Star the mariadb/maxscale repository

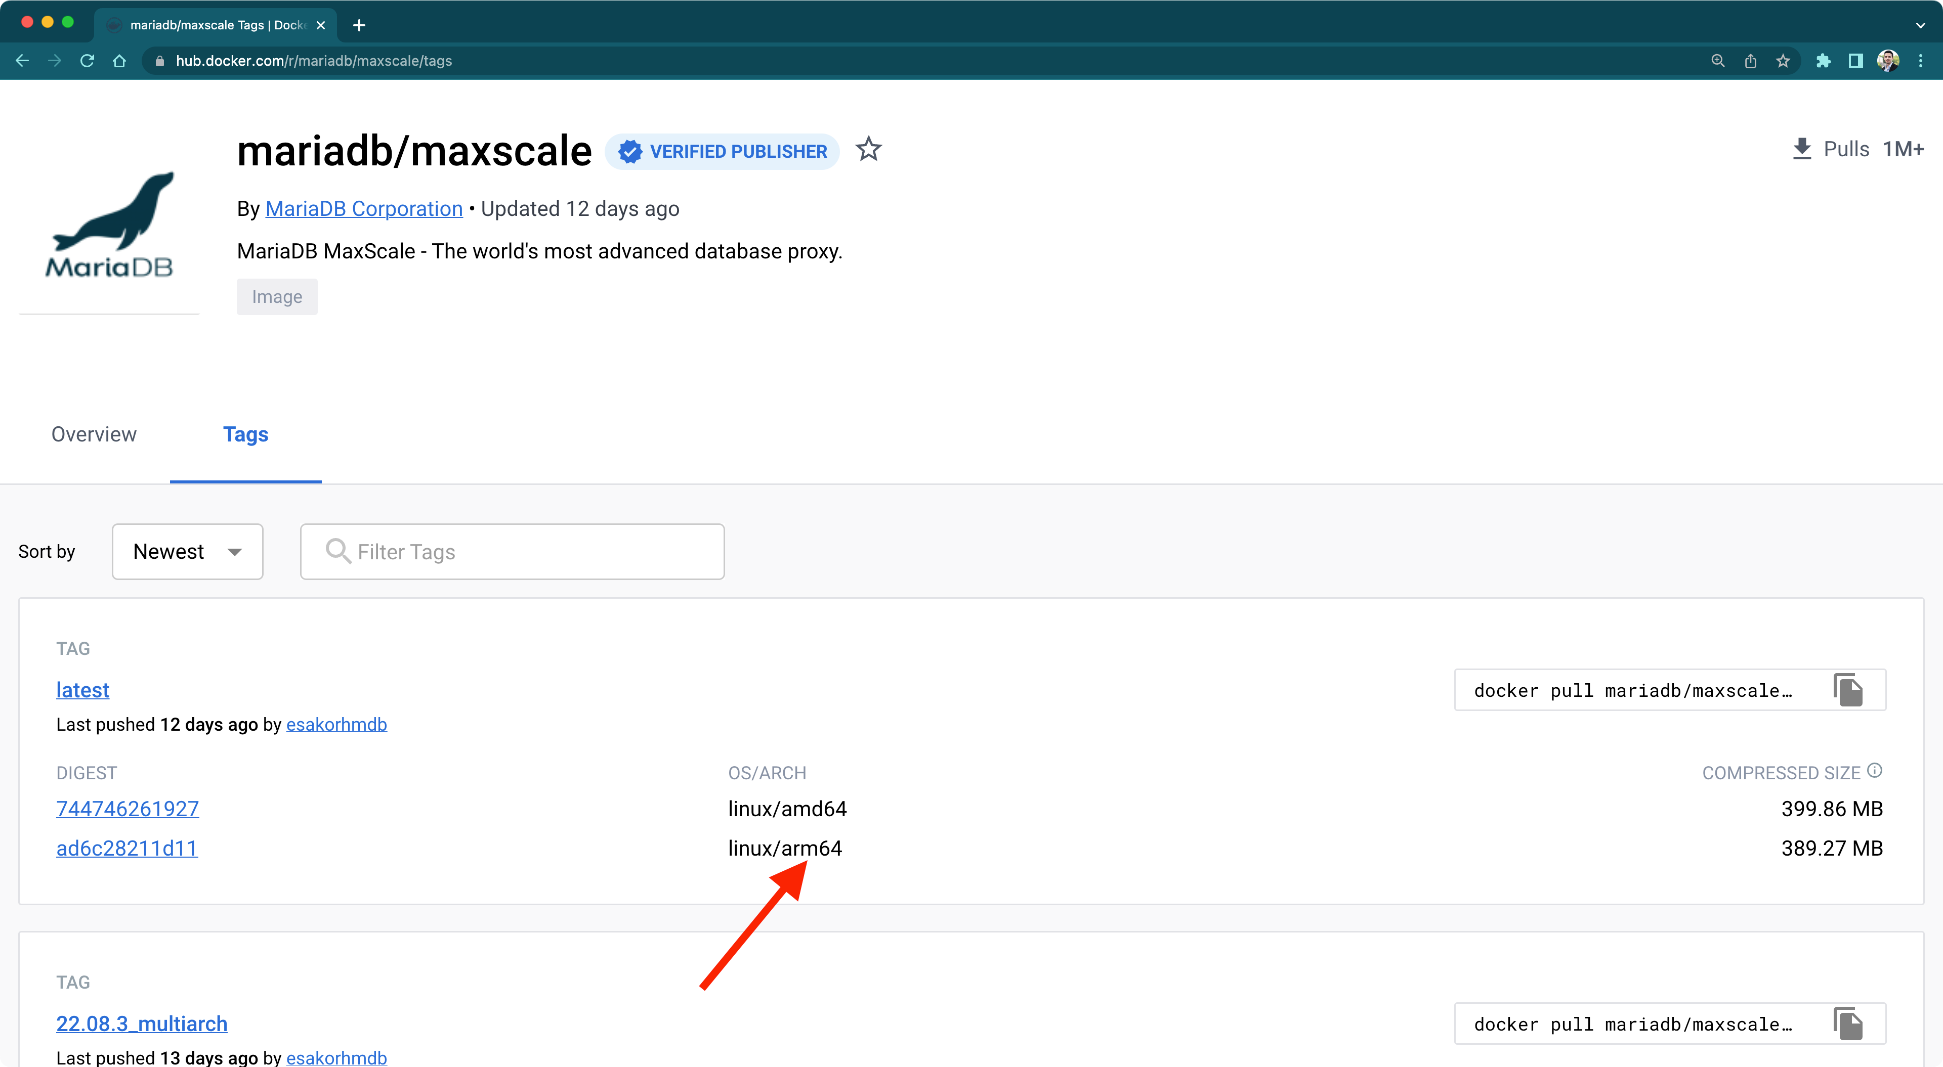coord(868,150)
